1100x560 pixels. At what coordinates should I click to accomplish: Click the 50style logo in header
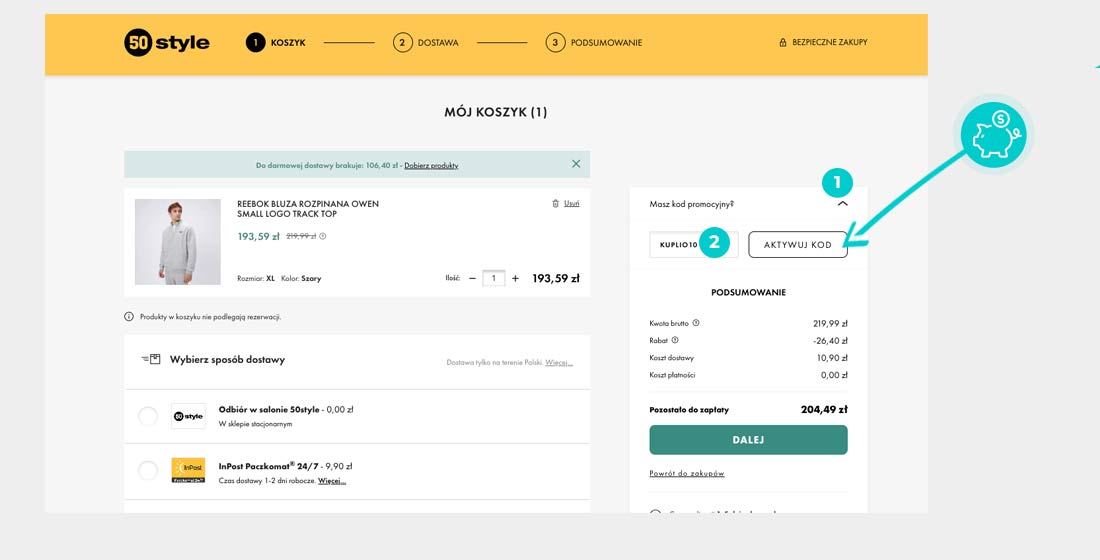point(167,43)
